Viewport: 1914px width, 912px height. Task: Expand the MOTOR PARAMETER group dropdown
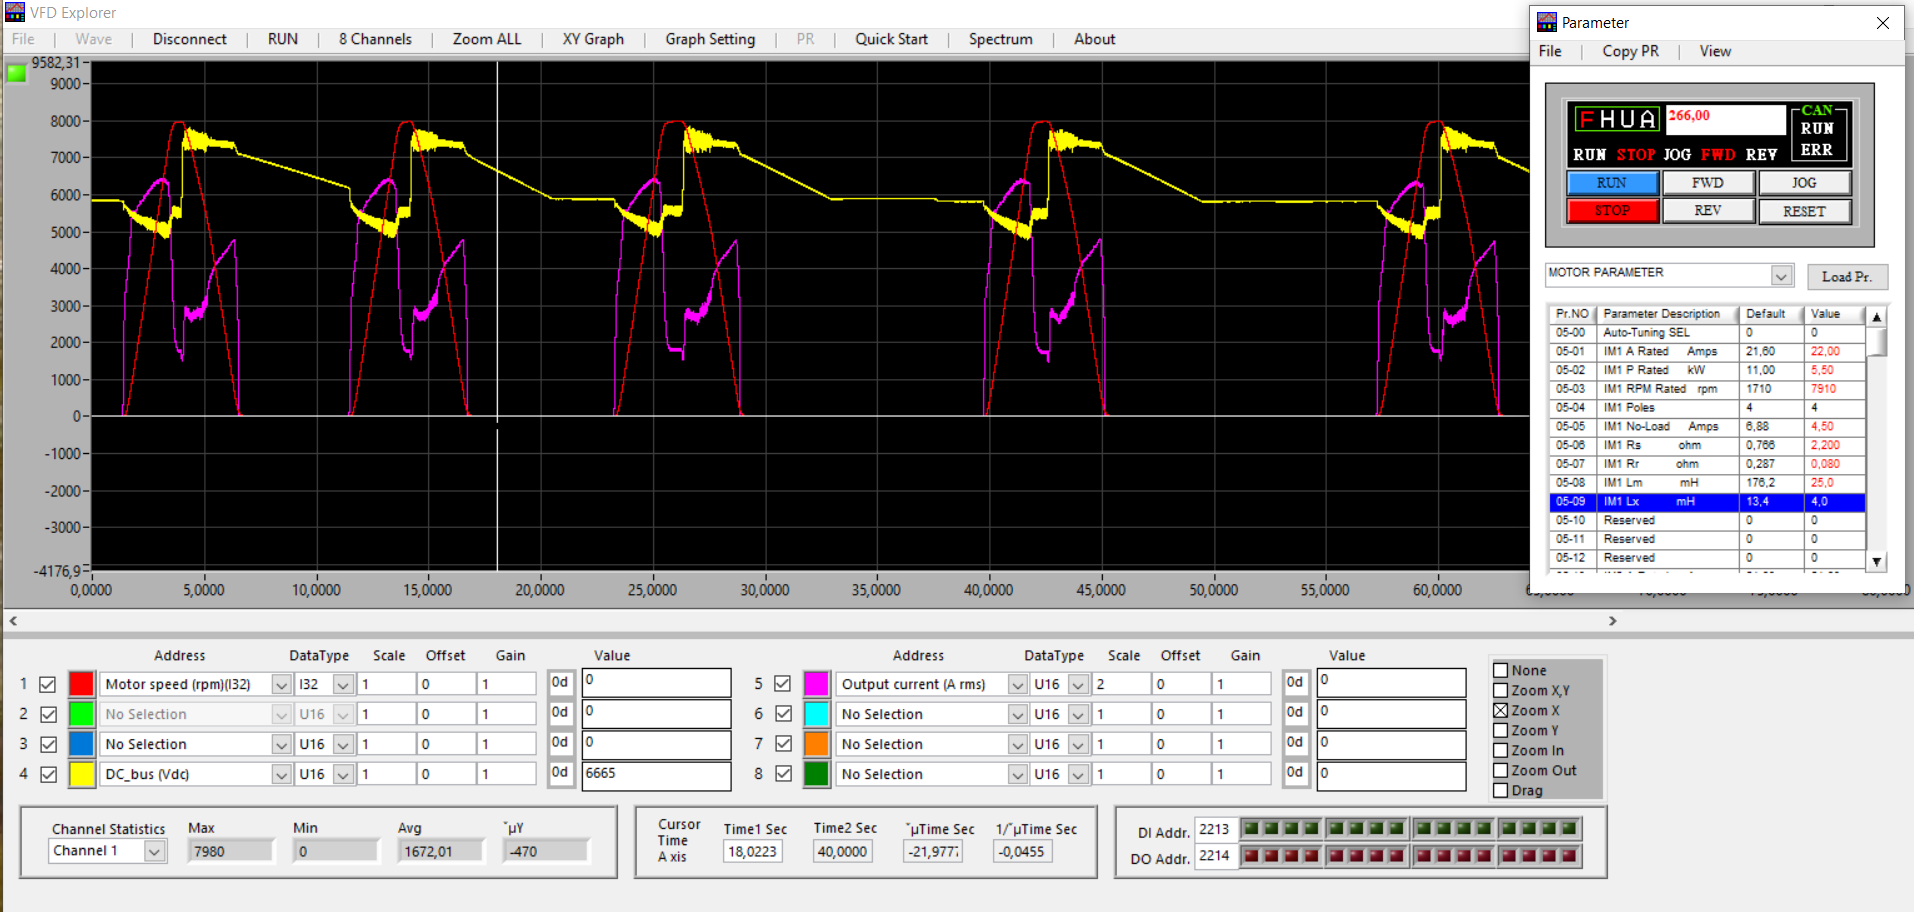coord(1781,276)
